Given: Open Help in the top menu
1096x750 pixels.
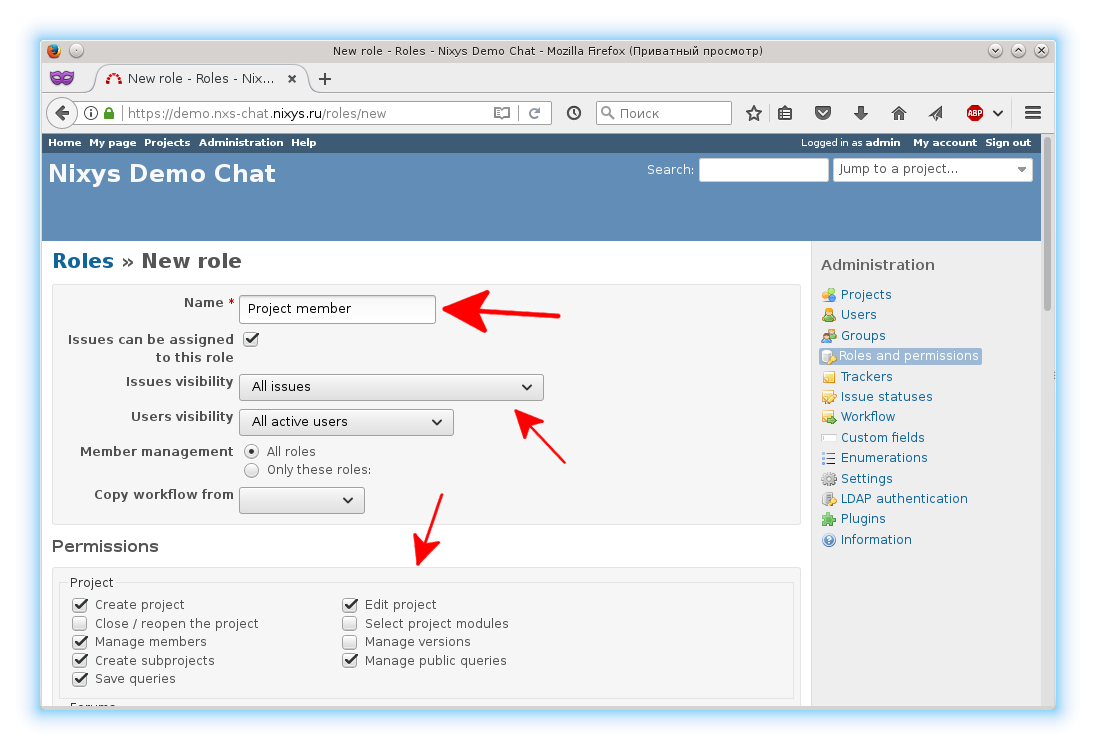Looking at the screenshot, I should coord(303,143).
